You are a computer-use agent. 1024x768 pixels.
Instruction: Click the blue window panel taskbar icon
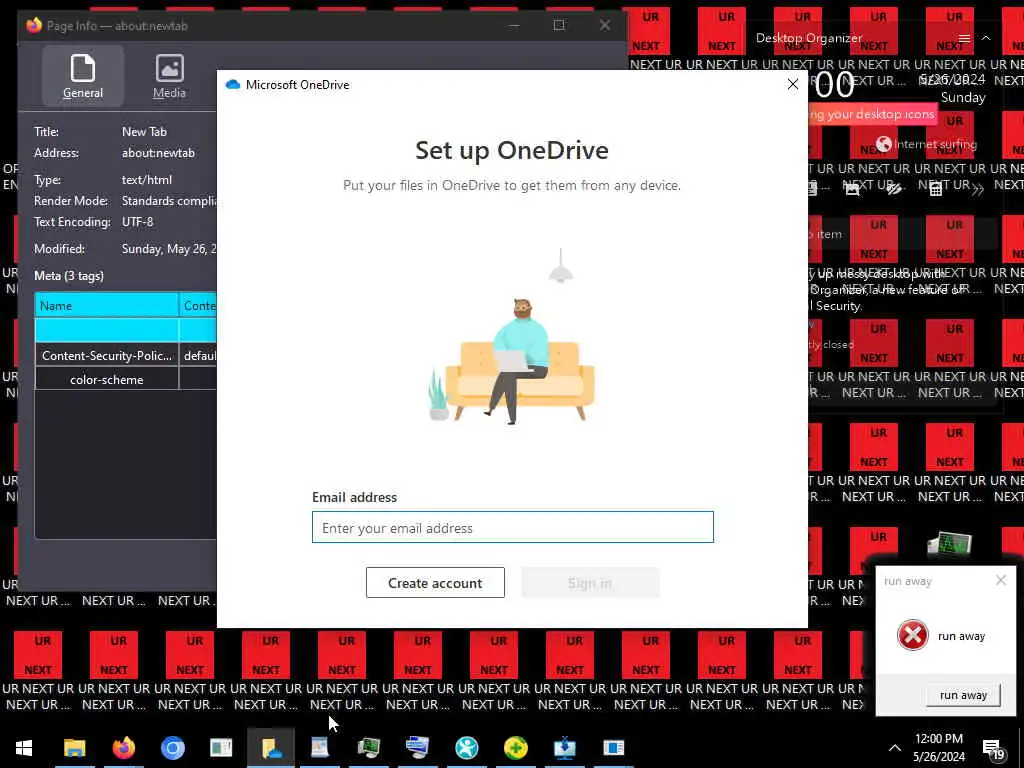614,748
